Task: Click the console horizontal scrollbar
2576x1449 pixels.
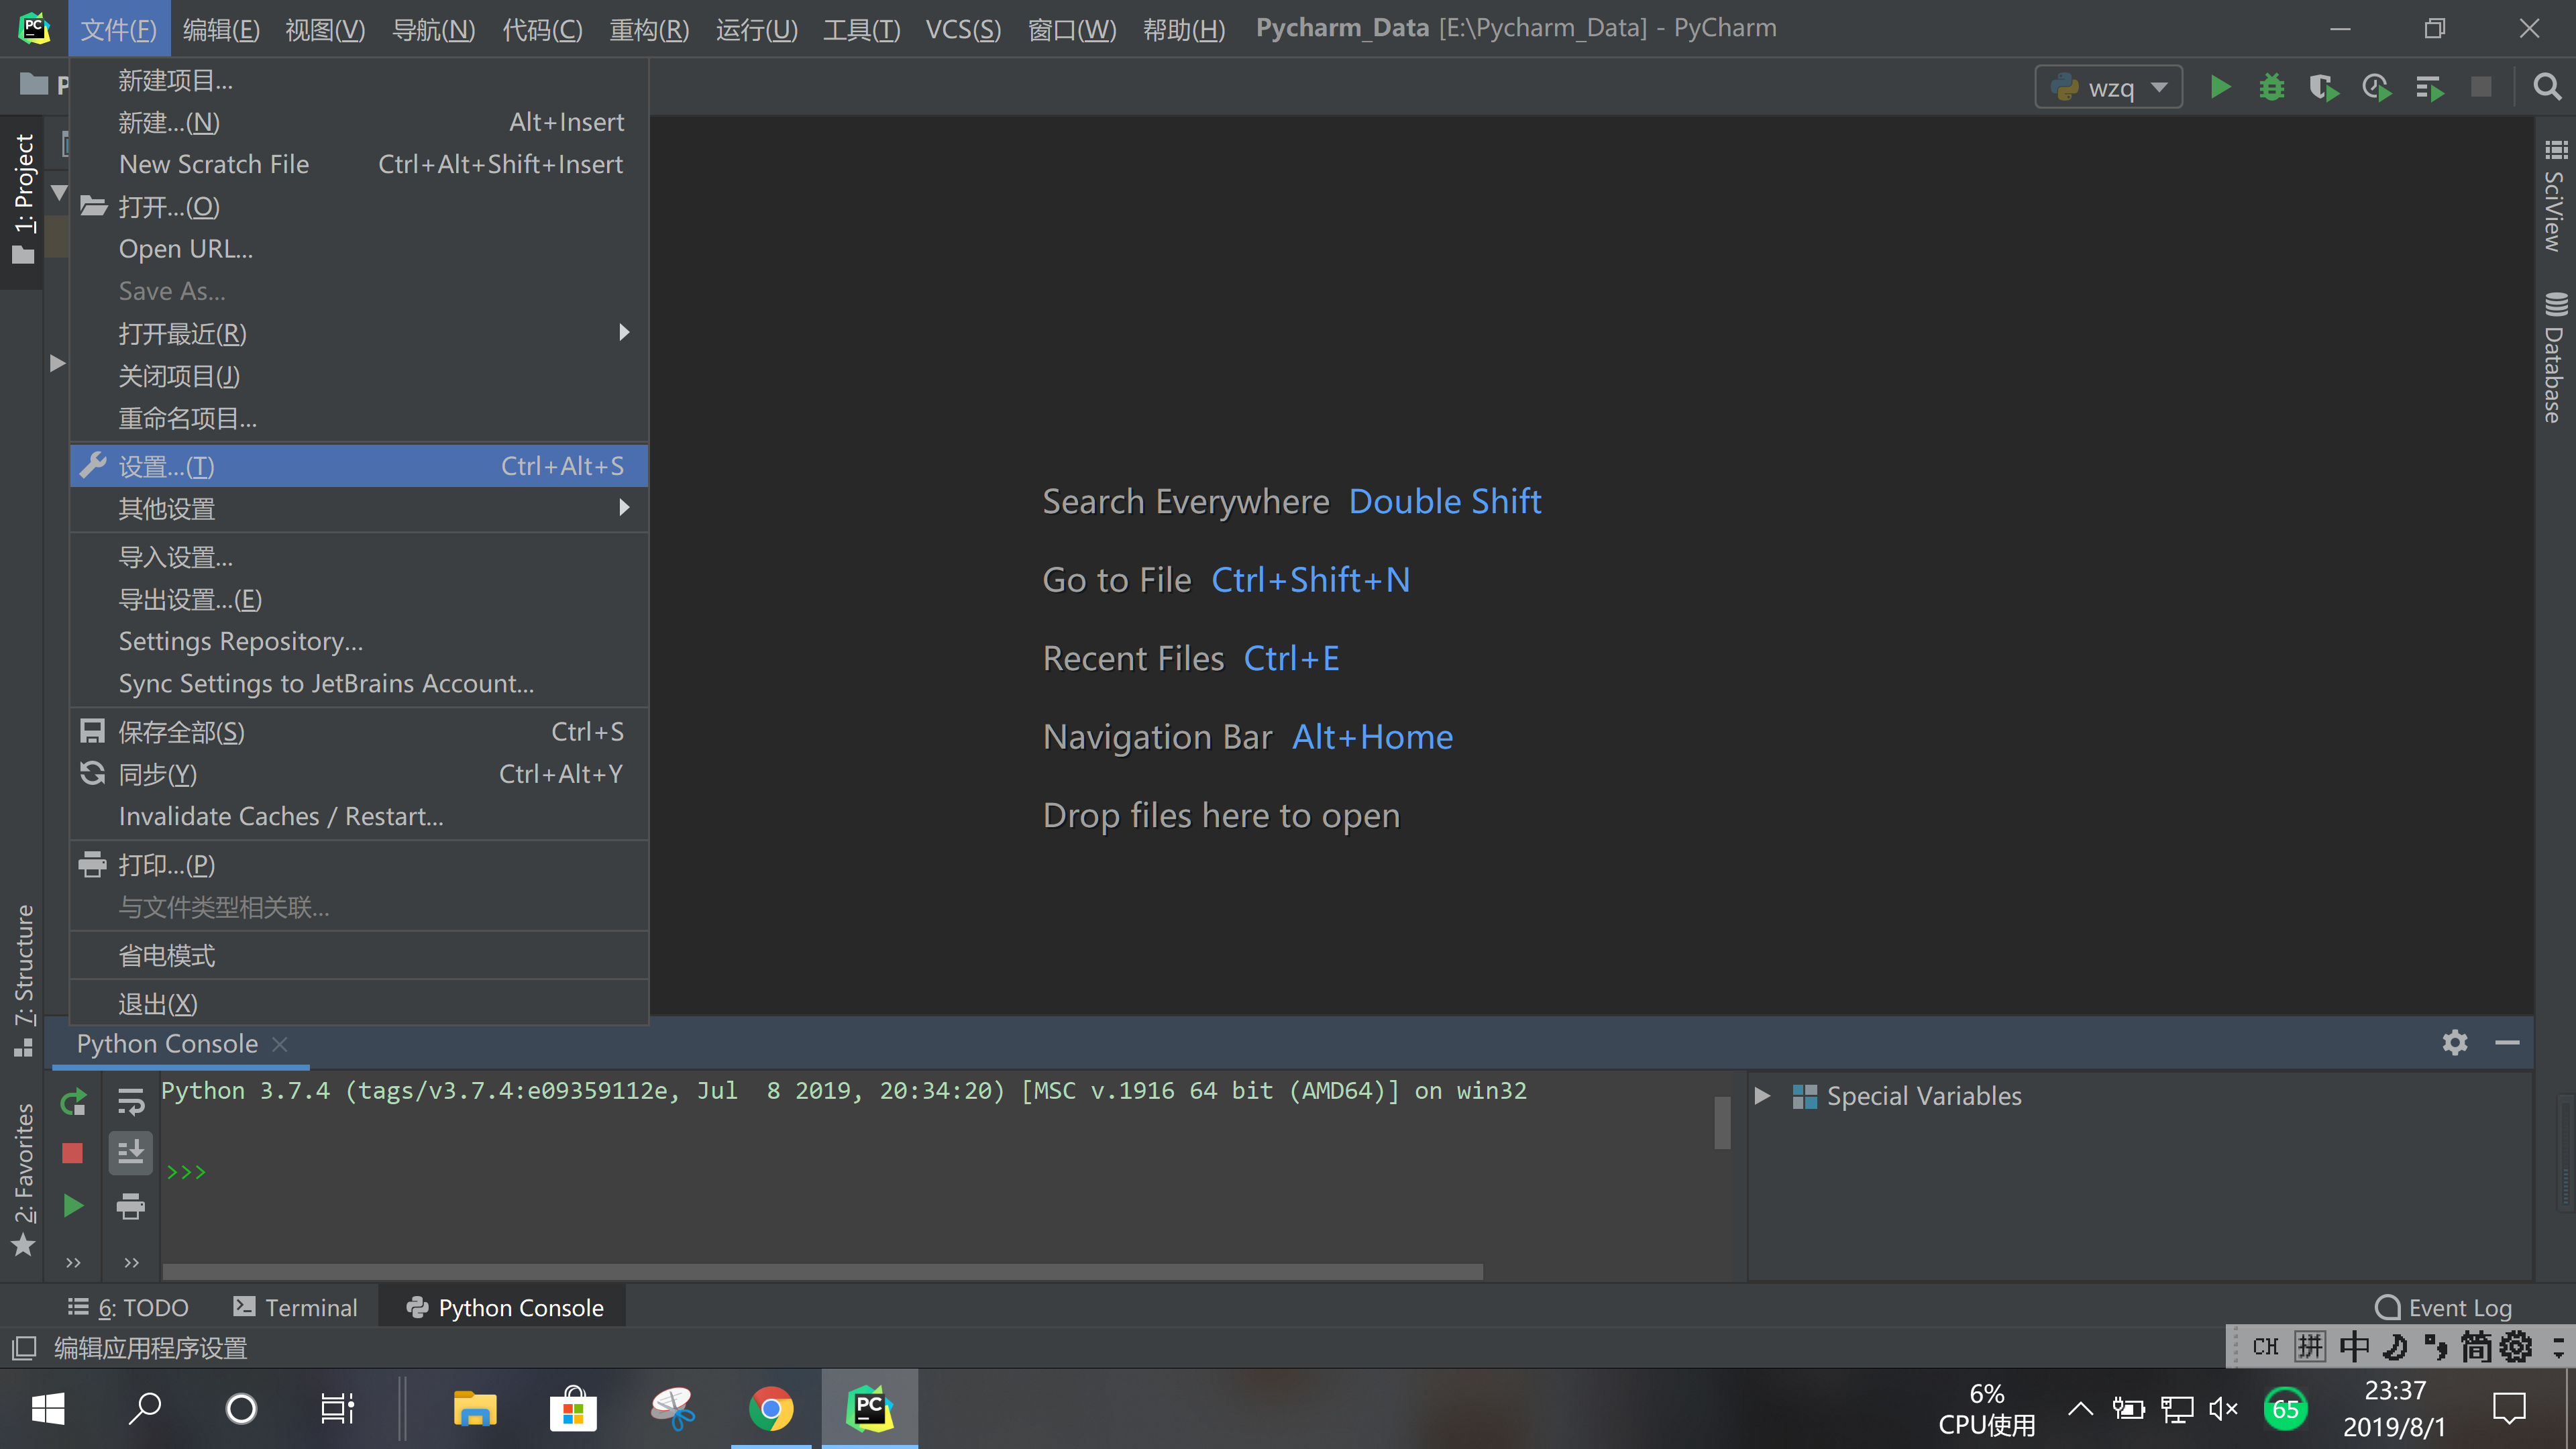Action: 822,1272
